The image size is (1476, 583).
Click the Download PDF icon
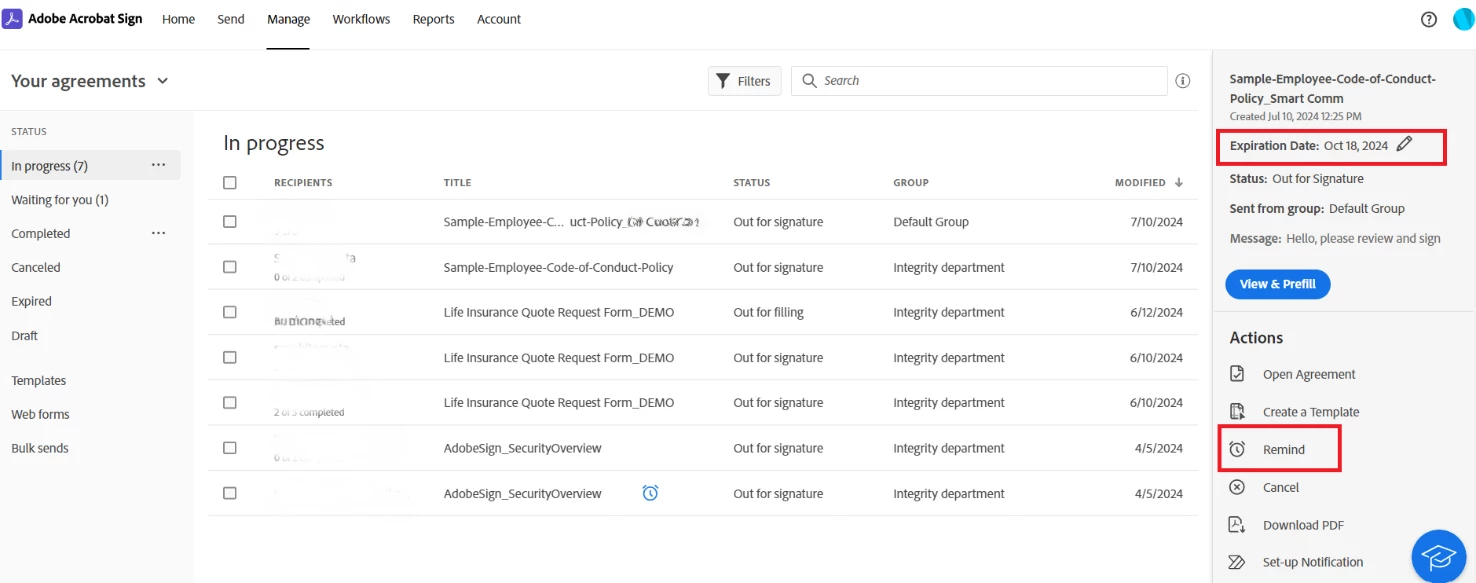pyautogui.click(x=1237, y=525)
